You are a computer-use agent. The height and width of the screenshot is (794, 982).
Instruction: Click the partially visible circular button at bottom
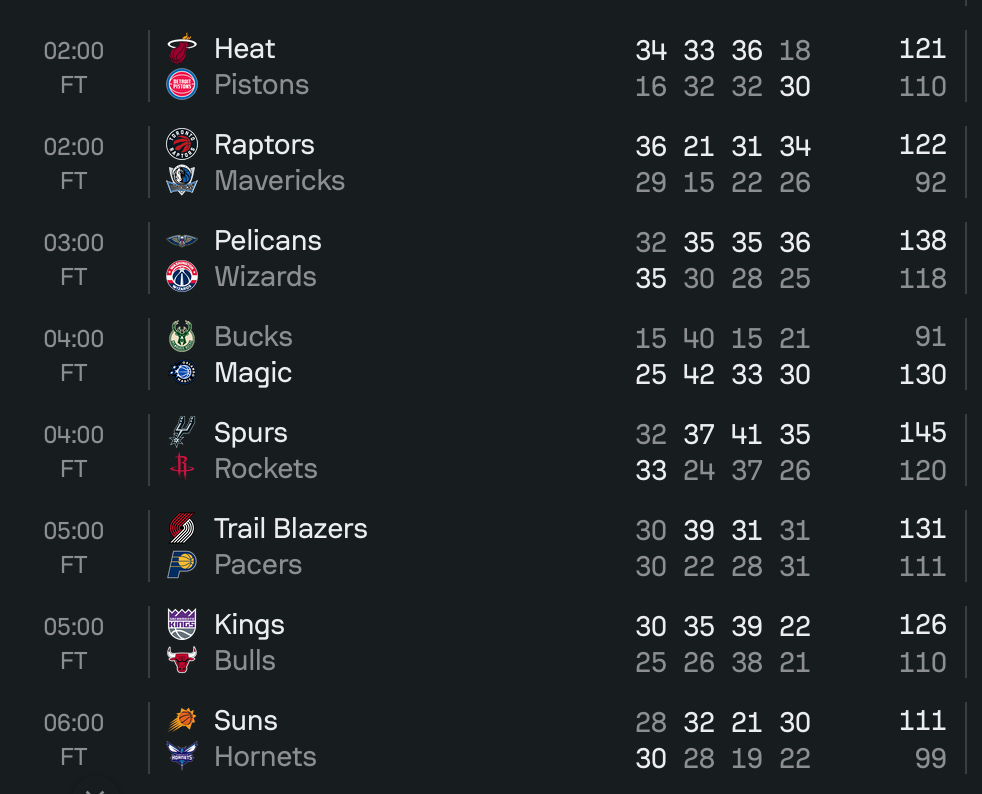[x=94, y=790]
